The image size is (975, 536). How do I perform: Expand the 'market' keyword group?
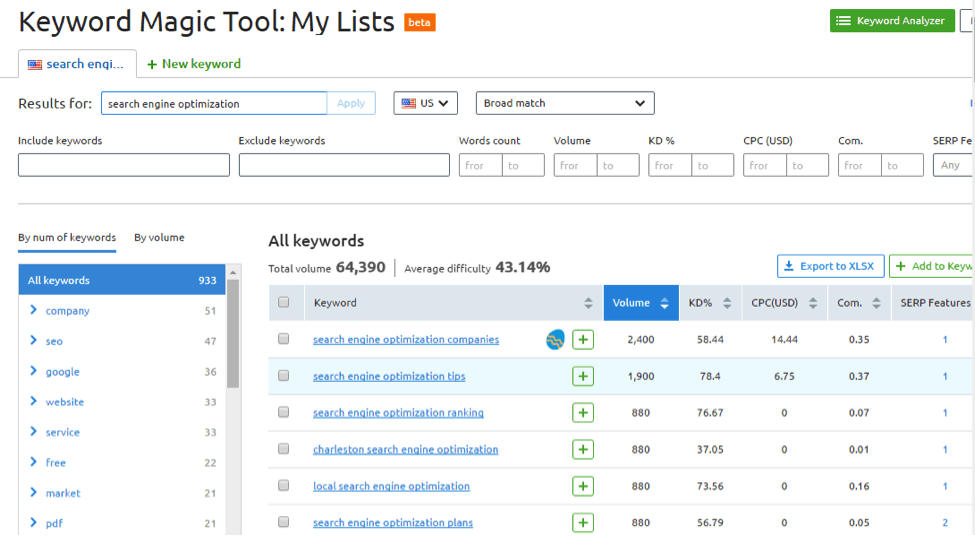click(34, 492)
